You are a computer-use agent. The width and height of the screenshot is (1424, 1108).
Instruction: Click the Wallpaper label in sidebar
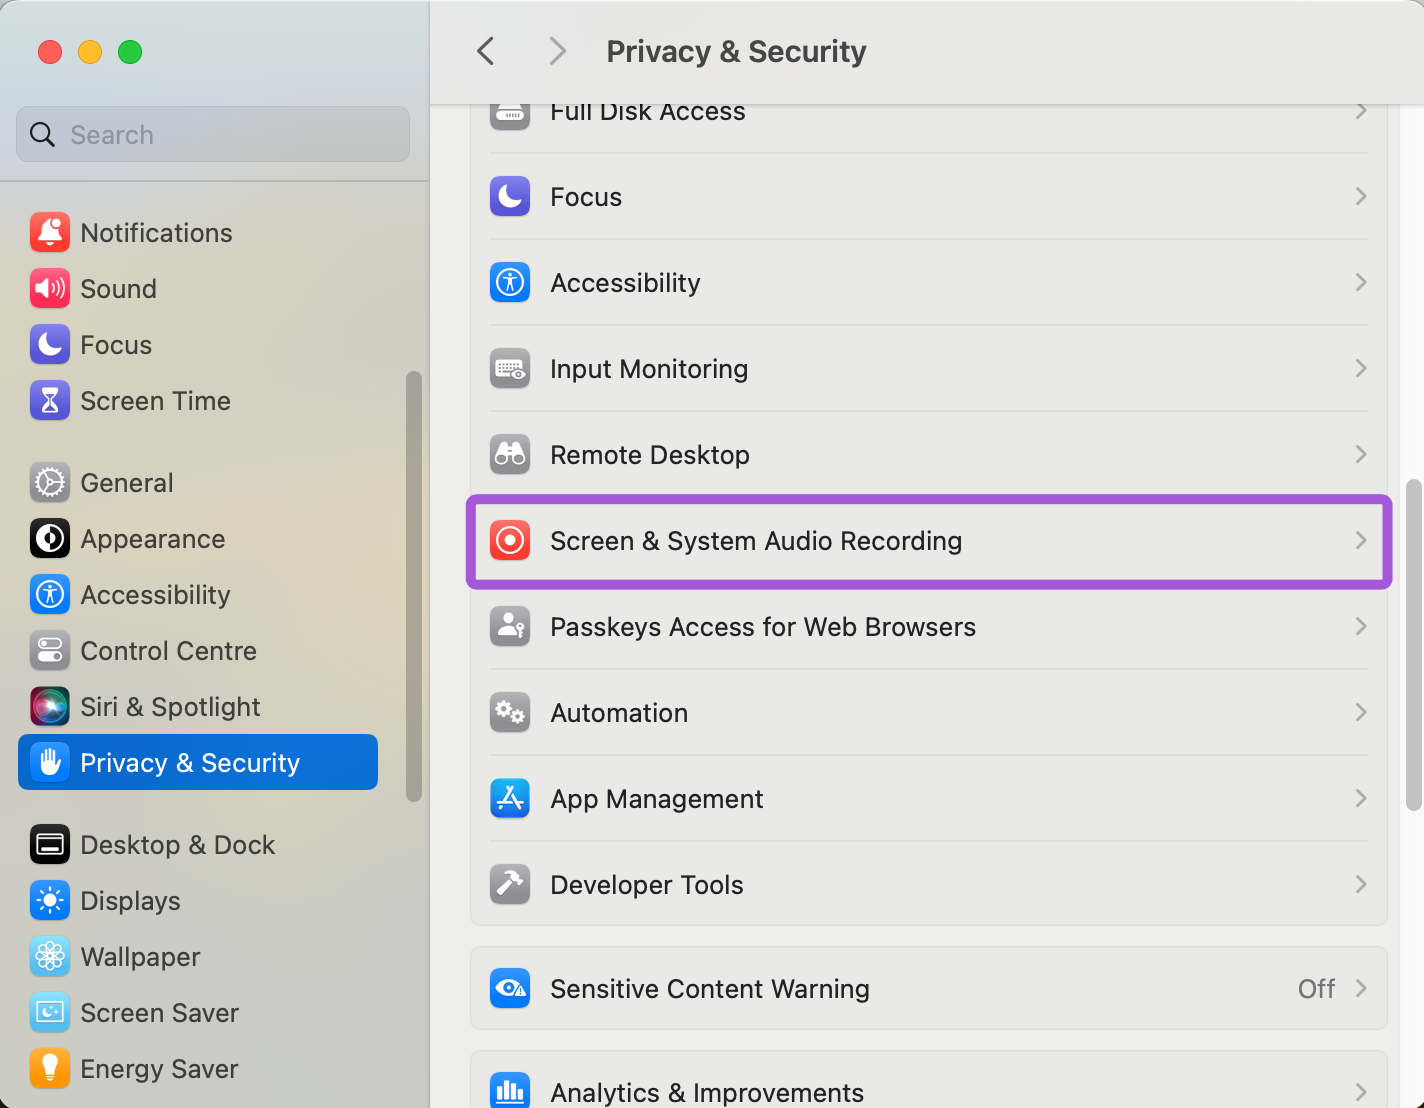(140, 957)
